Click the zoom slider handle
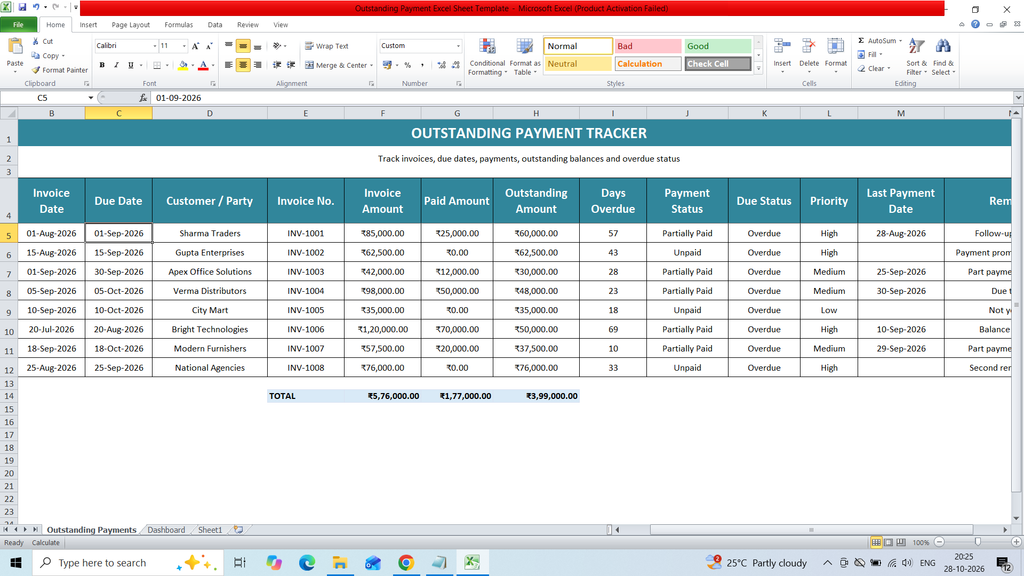This screenshot has height=576, width=1024. pyautogui.click(x=978, y=542)
